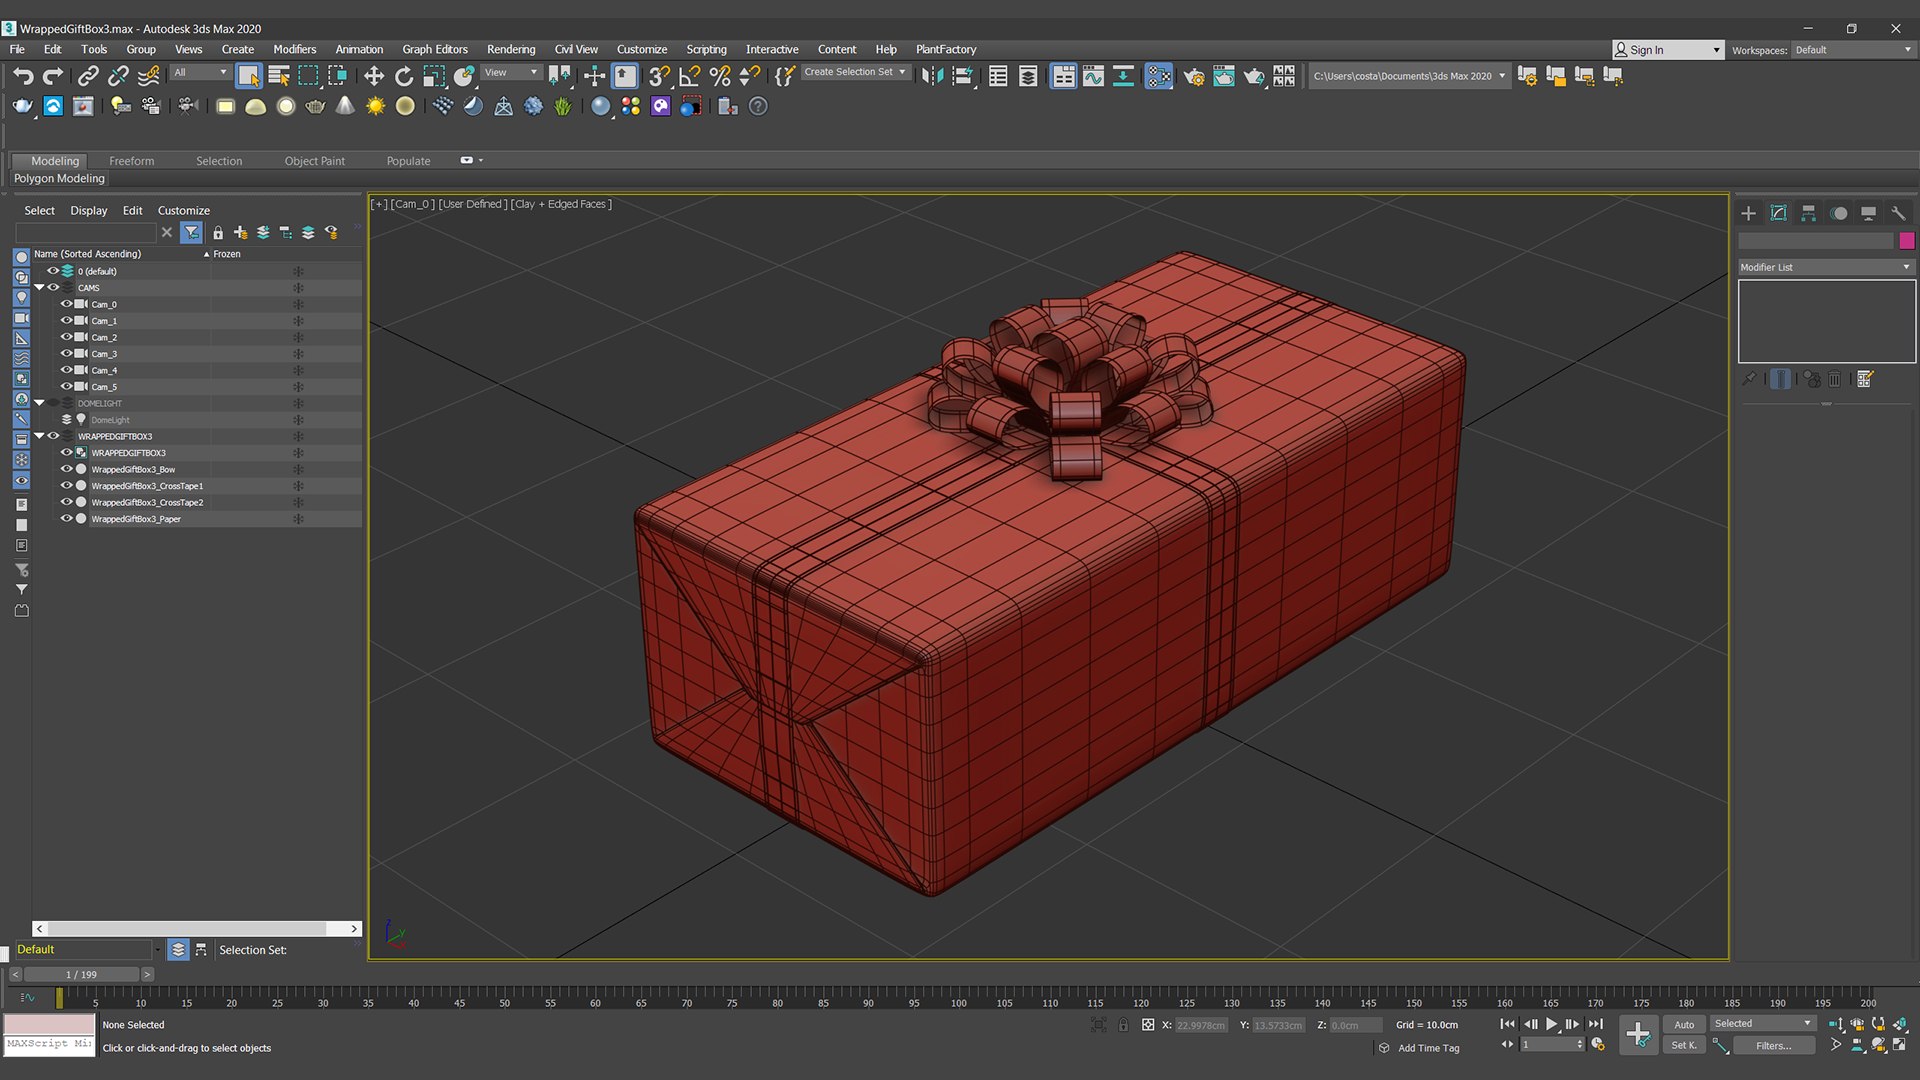The height and width of the screenshot is (1080, 1920).
Task: Open the Utilities wrench panel
Action: pyautogui.click(x=1898, y=213)
